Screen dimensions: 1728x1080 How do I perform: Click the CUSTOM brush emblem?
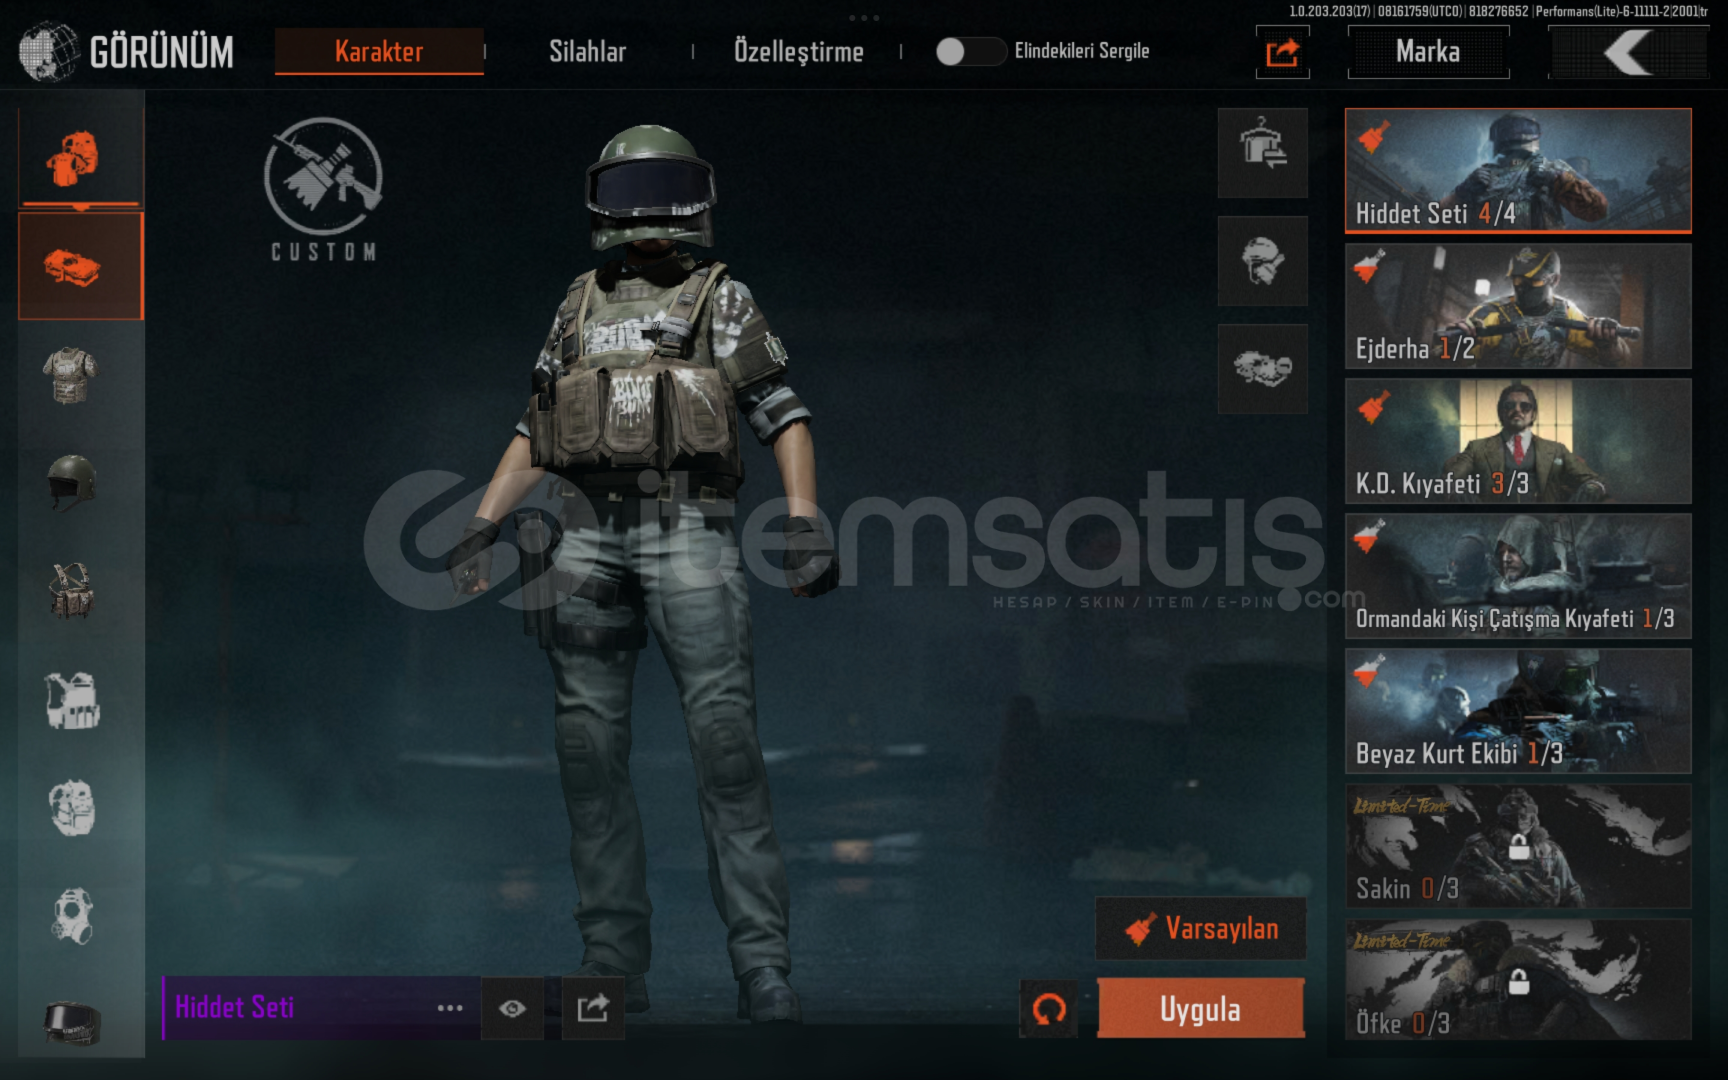click(x=323, y=189)
